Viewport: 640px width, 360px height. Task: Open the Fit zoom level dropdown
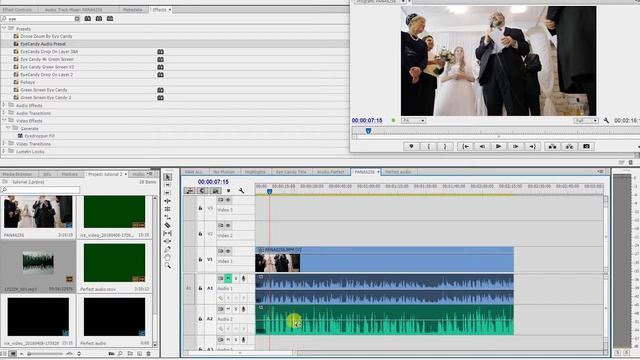413,121
